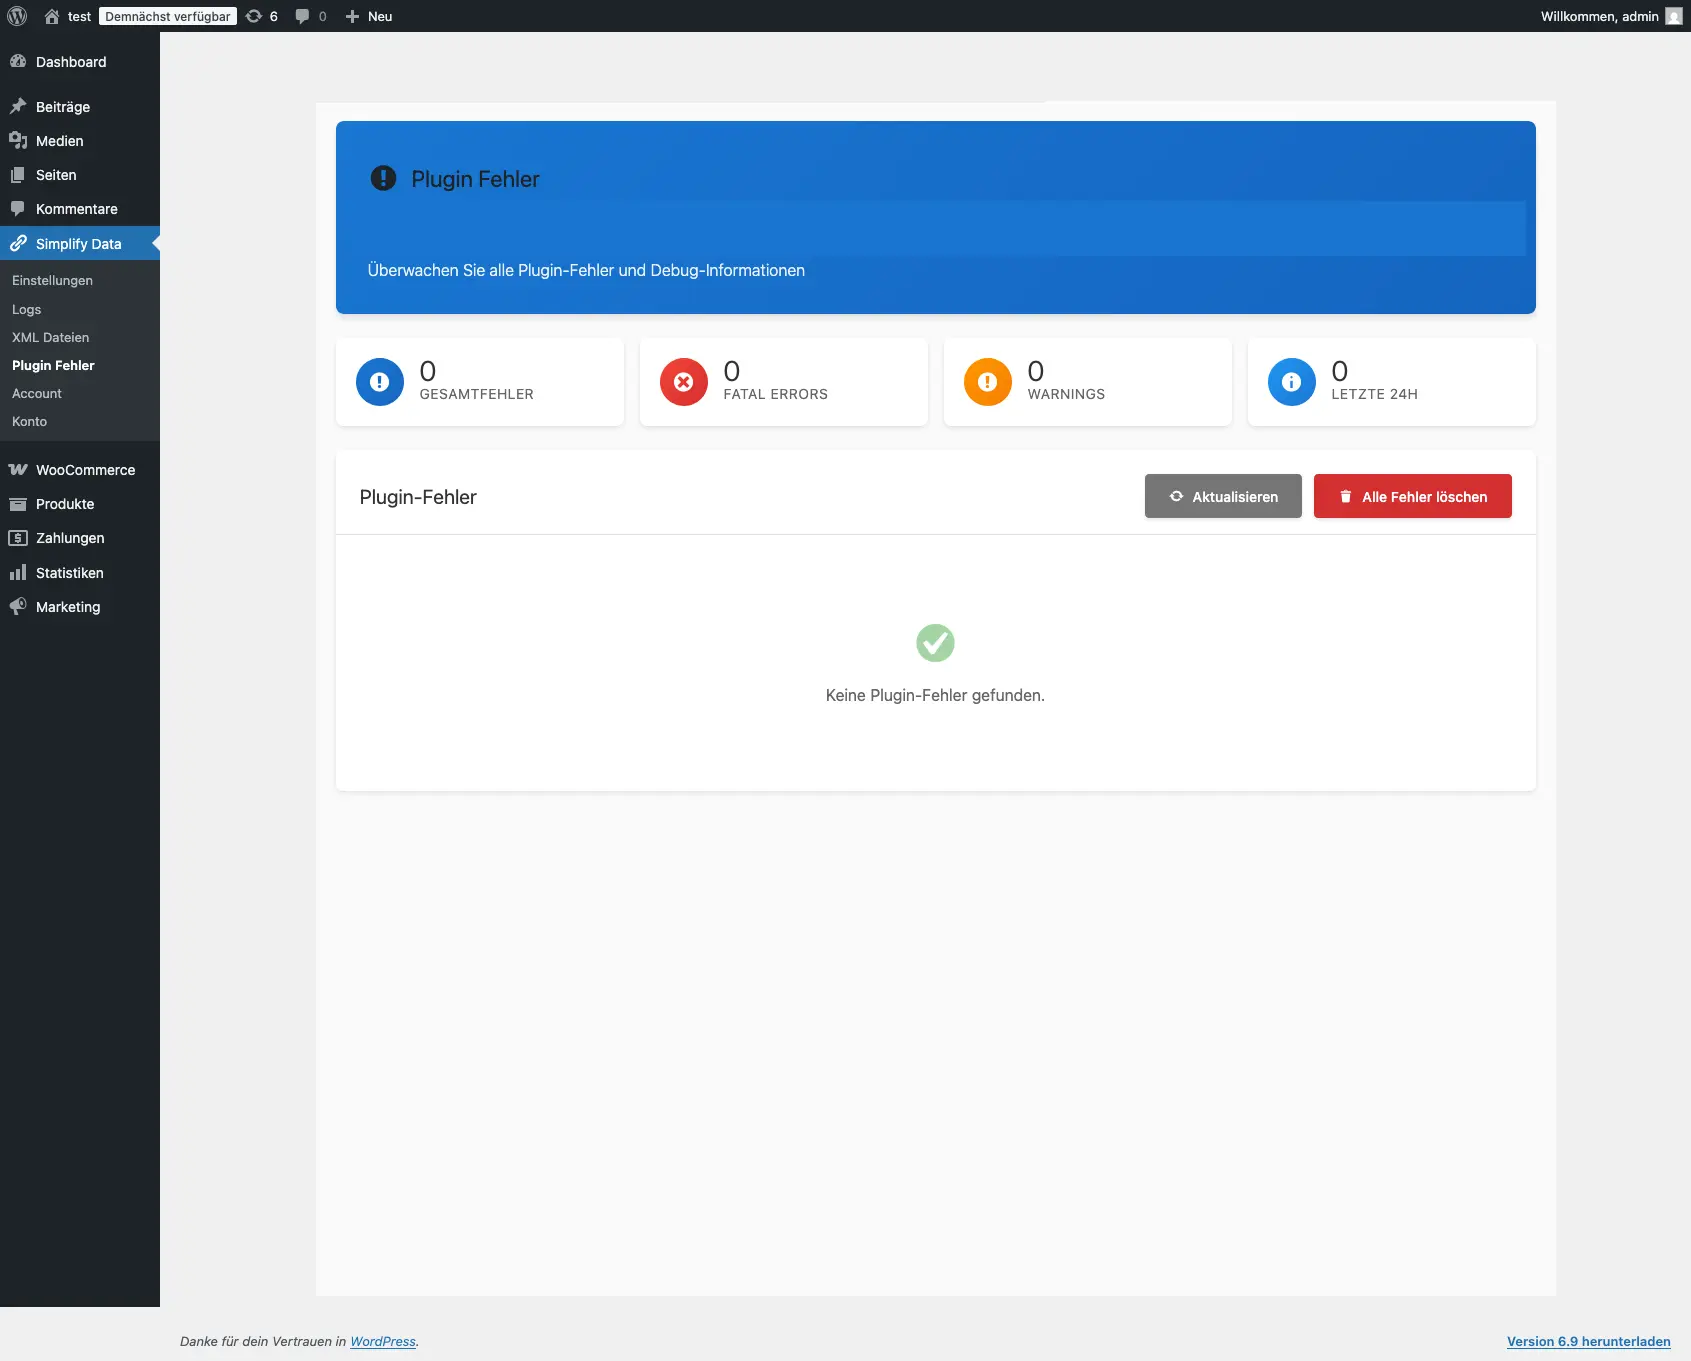Viewport: 1691px width, 1361px height.
Task: Click the Gesamtfehler exclamation icon
Action: (x=379, y=382)
